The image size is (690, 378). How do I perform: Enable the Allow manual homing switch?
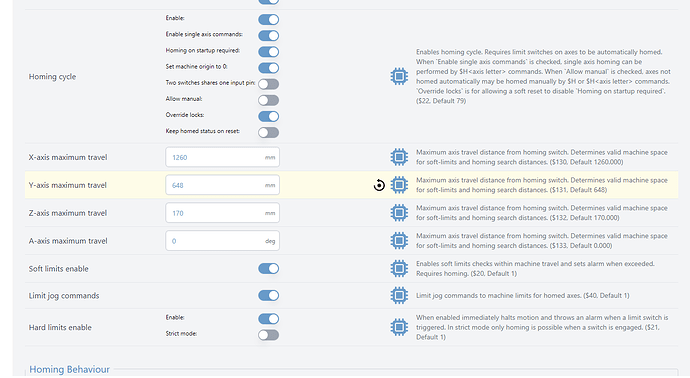point(268,100)
